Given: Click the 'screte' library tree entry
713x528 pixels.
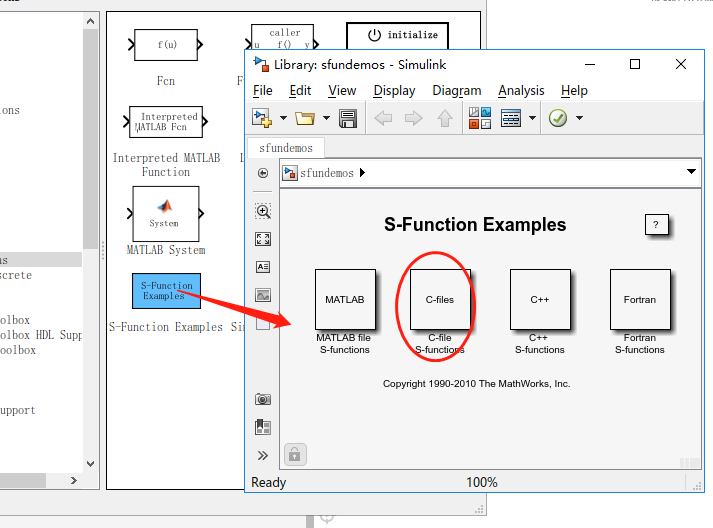Looking at the screenshot, I should (x=16, y=275).
